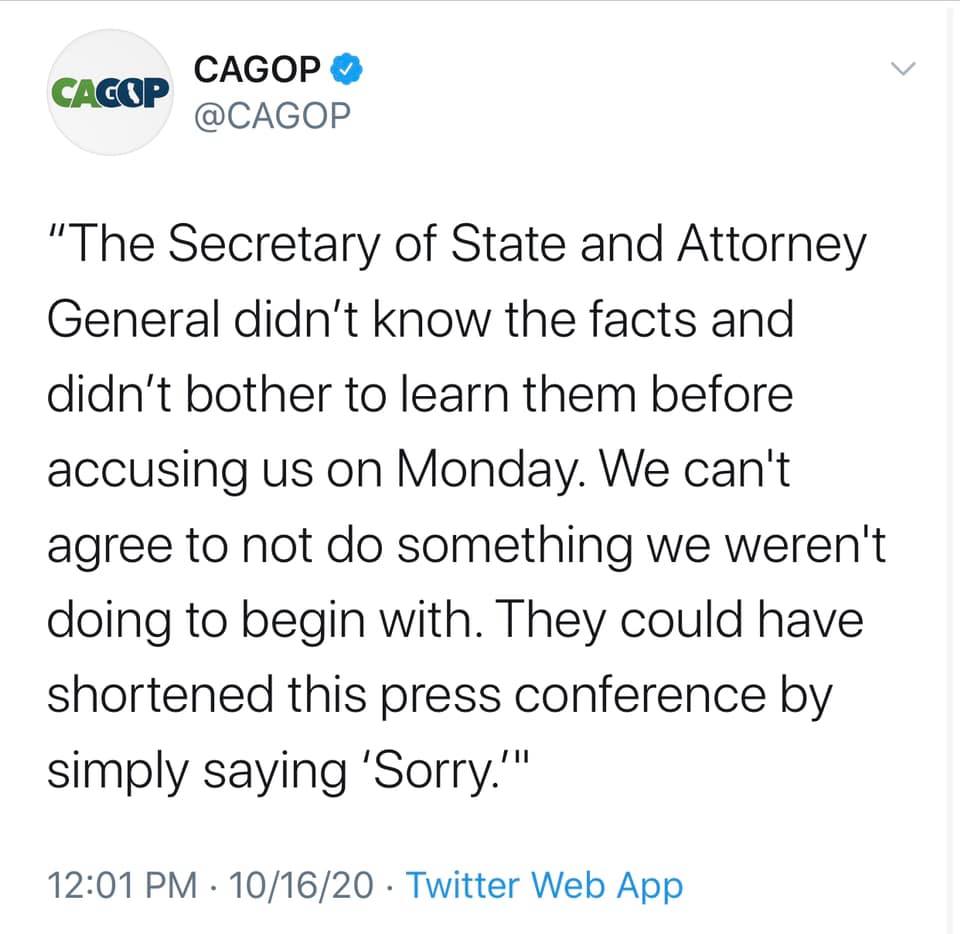Open the tweet options chevron menu
This screenshot has width=960, height=934.
pyautogui.click(x=902, y=69)
